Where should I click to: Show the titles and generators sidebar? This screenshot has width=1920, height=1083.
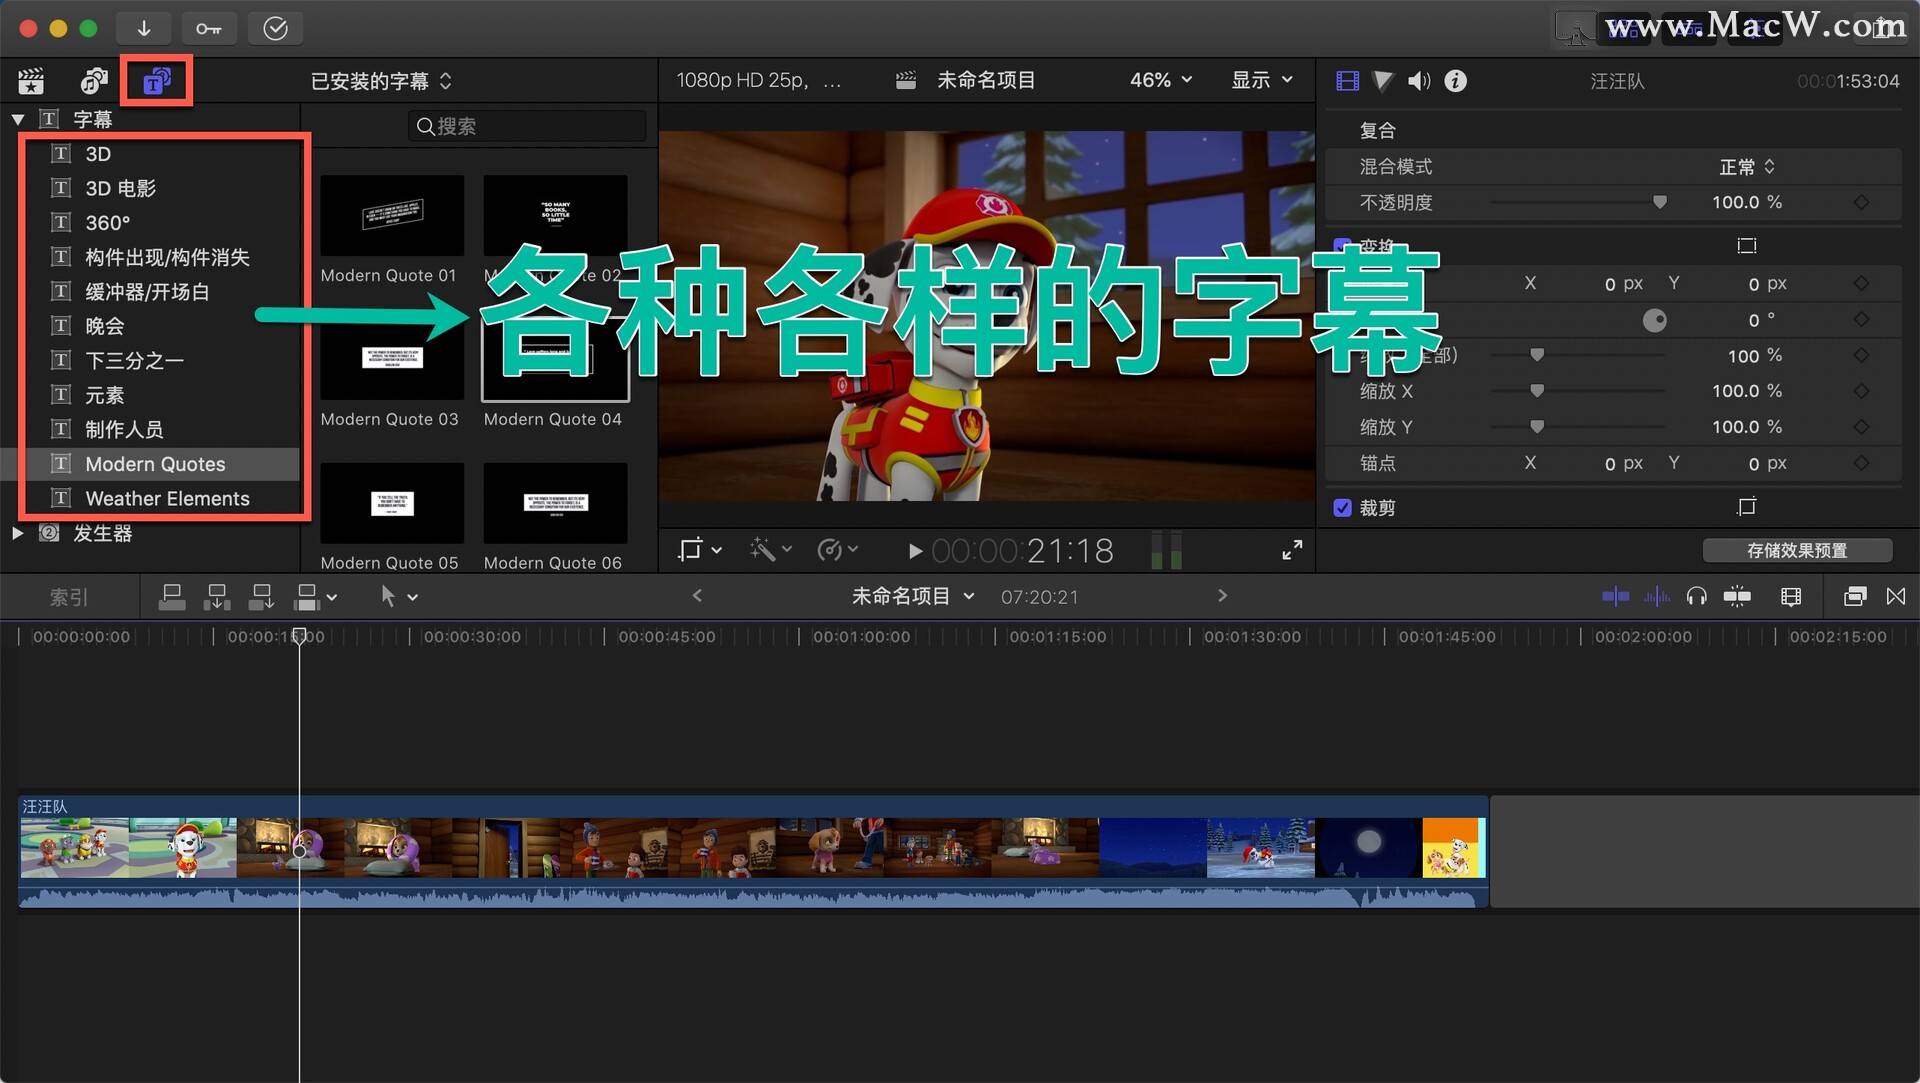point(157,81)
